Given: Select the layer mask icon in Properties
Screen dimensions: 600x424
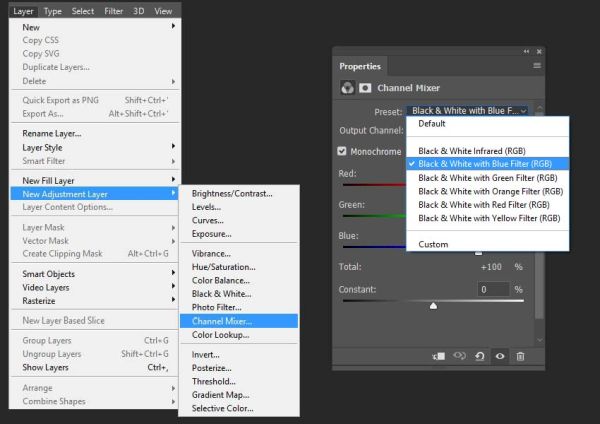Looking at the screenshot, I should [365, 88].
